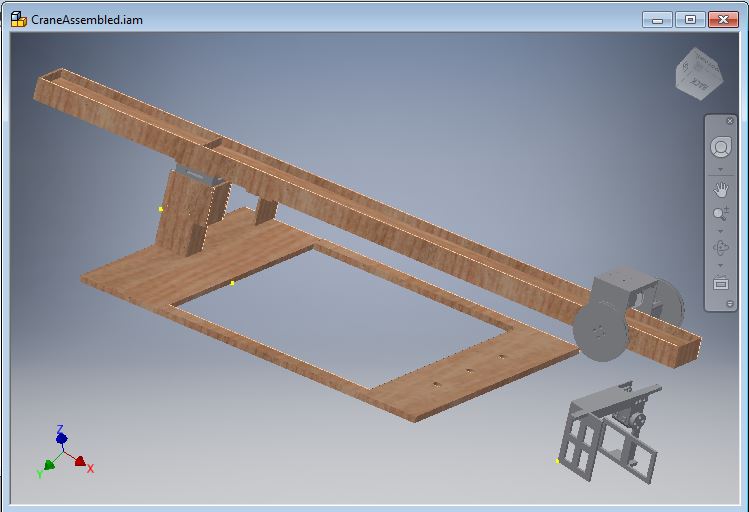Expand the navigation wheel options arrow
Image resolution: width=749 pixels, height=512 pixels.
tap(720, 169)
